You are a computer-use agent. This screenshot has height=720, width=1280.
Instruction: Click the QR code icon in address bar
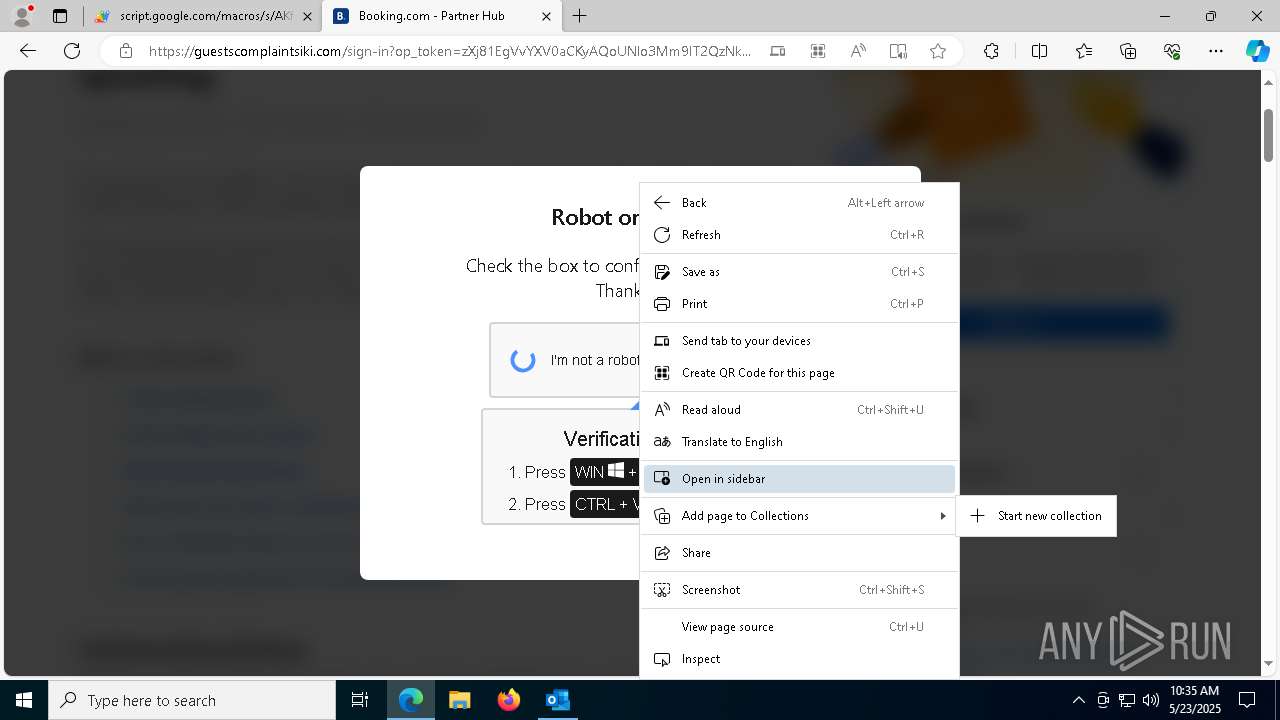818,51
